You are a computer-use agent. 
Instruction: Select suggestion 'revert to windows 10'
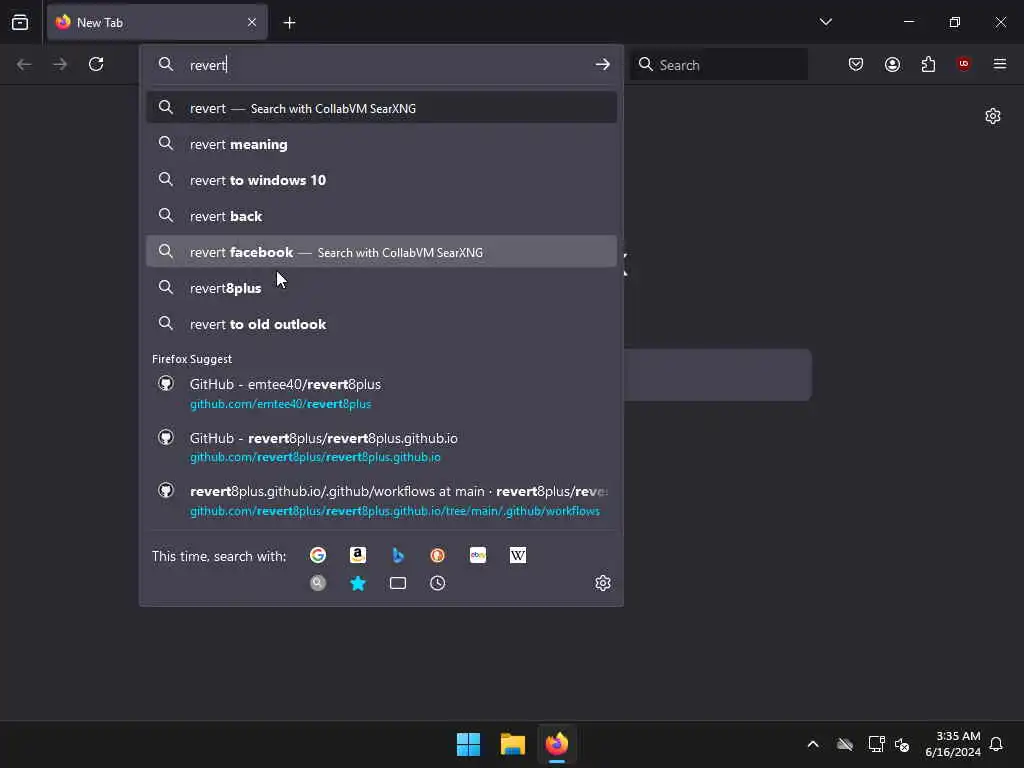point(381,180)
